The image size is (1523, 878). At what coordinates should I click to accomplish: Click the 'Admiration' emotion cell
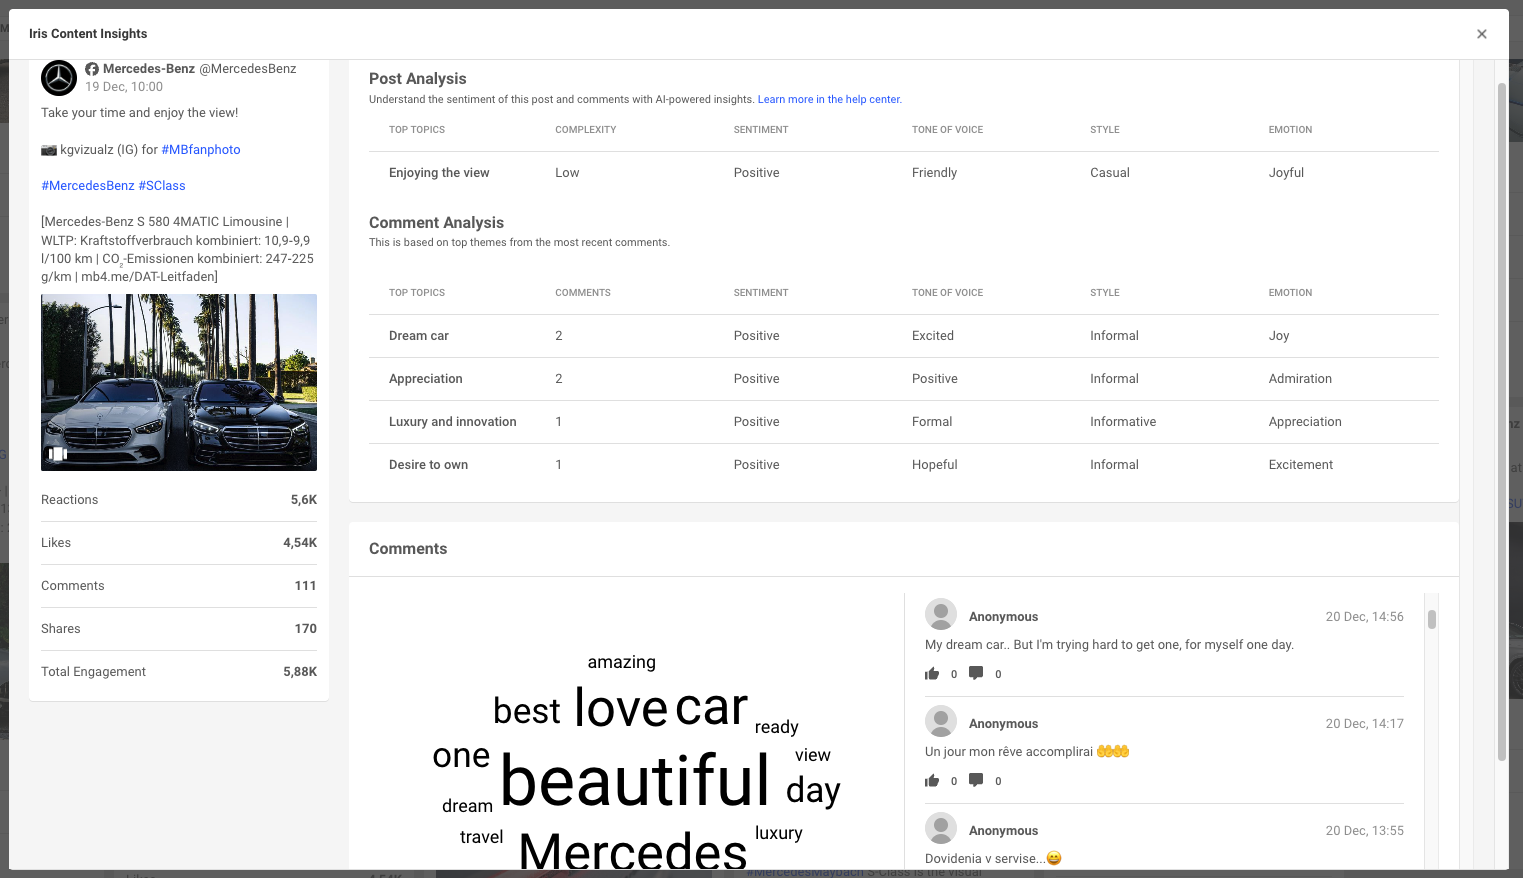click(x=1300, y=379)
